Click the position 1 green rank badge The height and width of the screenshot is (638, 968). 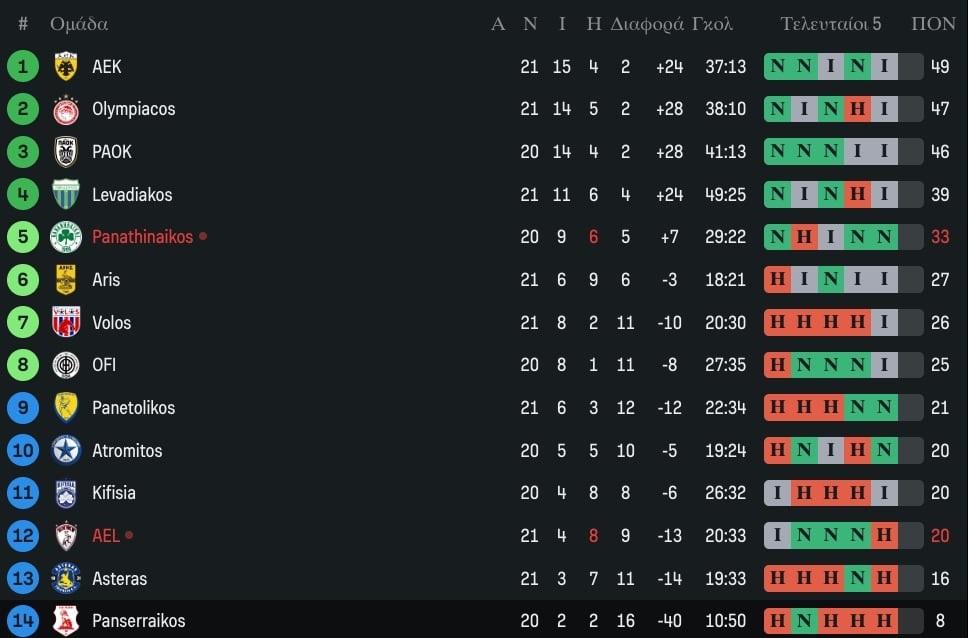coord(23,66)
